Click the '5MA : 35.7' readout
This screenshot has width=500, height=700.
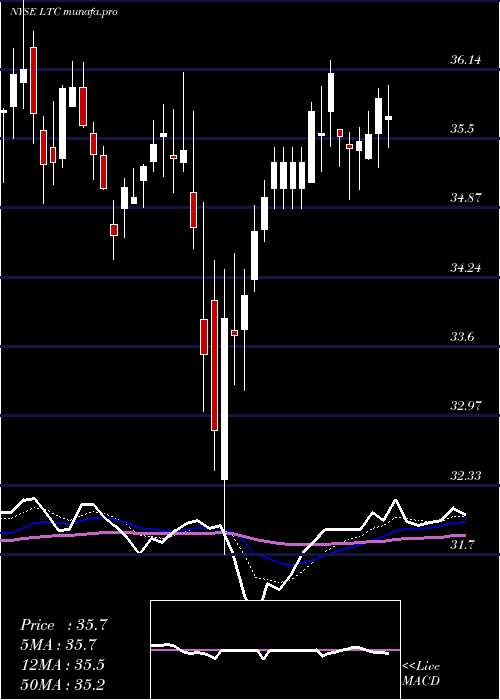[59, 645]
